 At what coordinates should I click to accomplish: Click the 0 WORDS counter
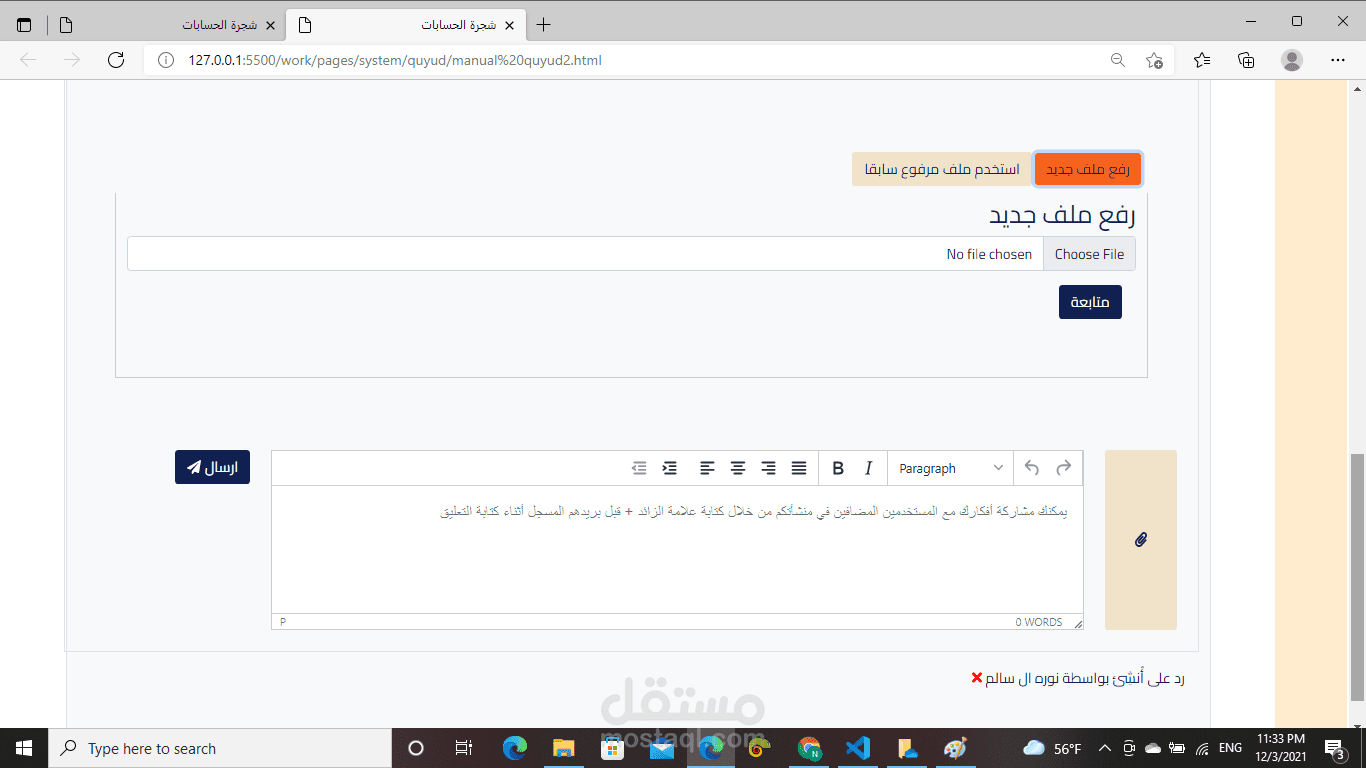(1039, 622)
